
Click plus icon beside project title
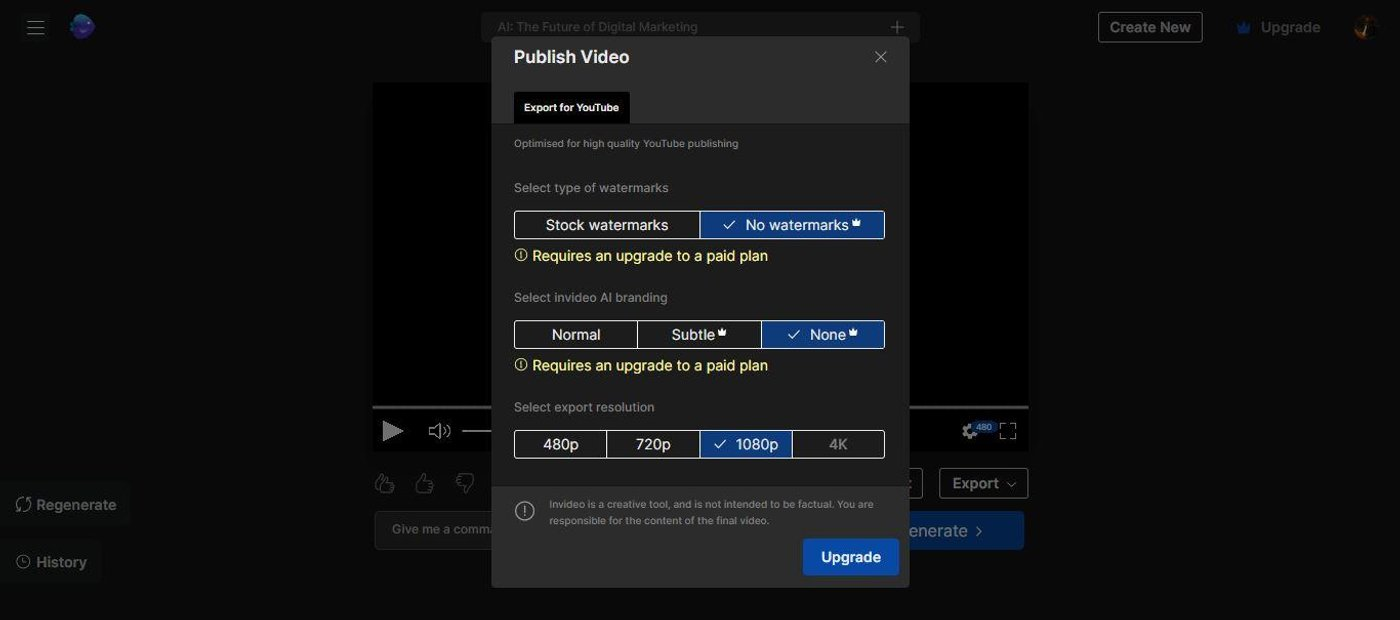[x=897, y=27]
